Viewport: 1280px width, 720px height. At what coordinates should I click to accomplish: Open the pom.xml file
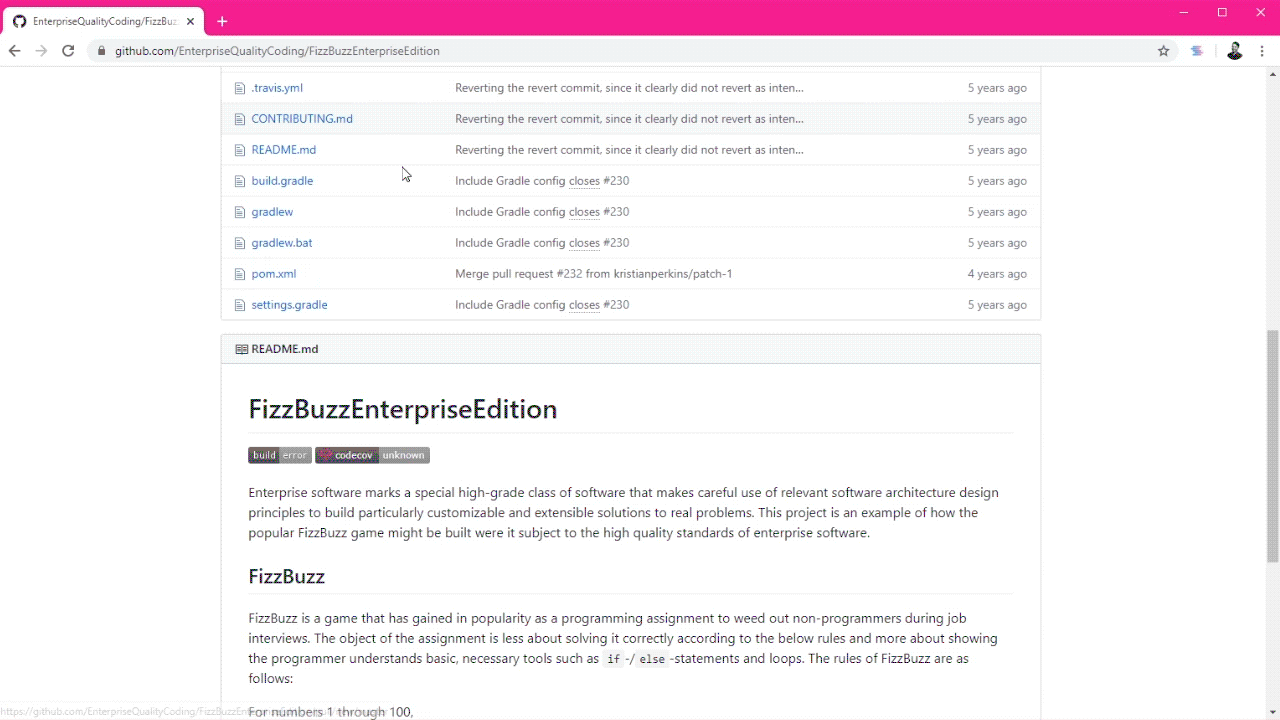pos(274,274)
